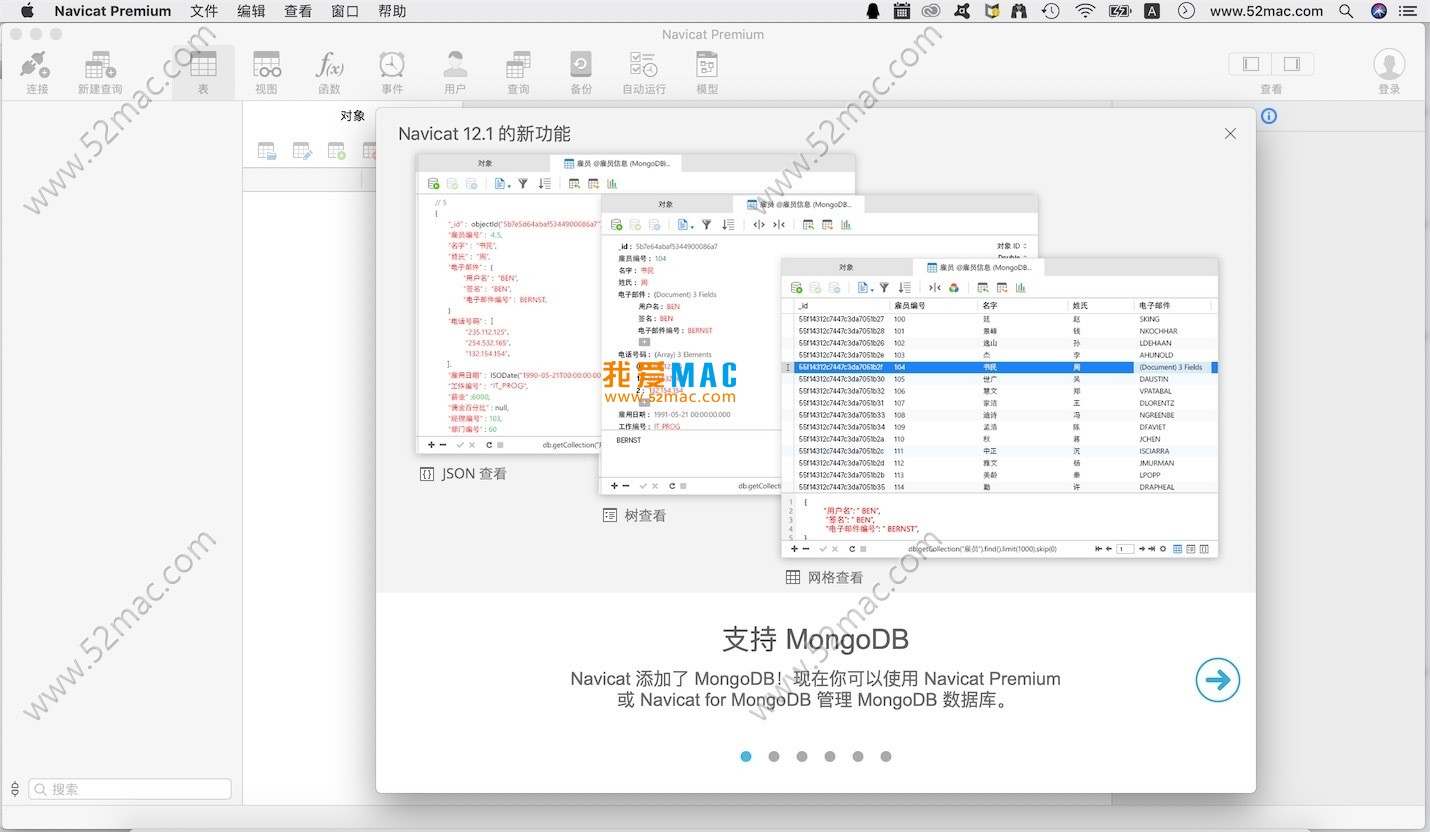1430x832 pixels.
Task: Select sixth page indicator dot
Action: 886,757
